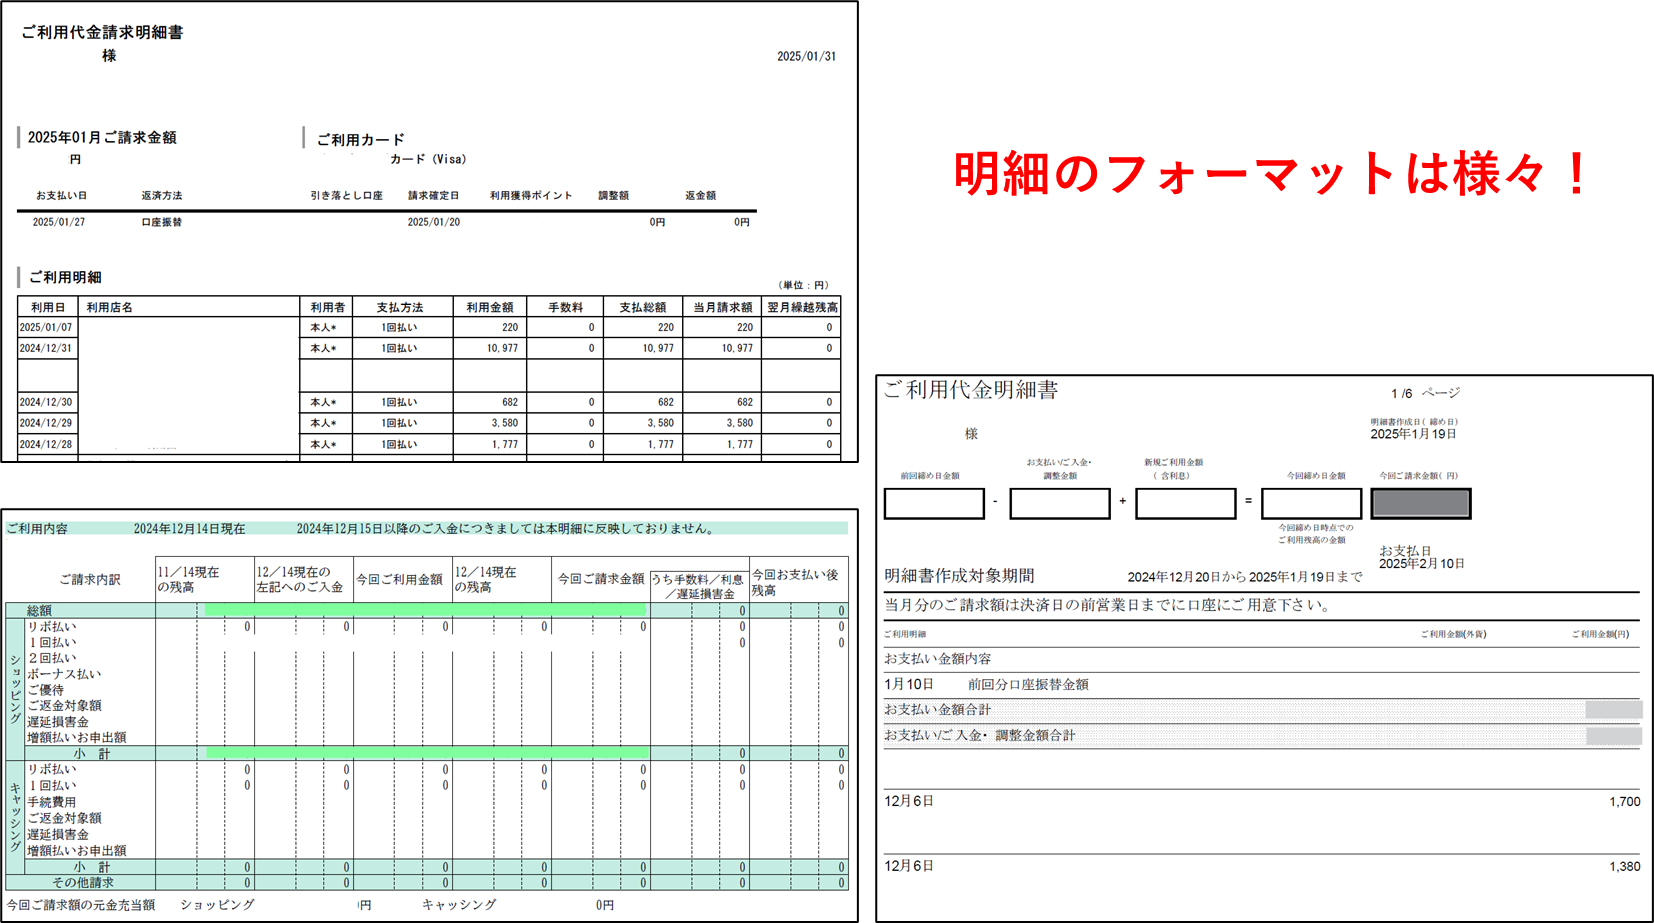Viewport: 1654px width, 923px height.
Task: Click the (単位:円) note
Action: pos(804,285)
